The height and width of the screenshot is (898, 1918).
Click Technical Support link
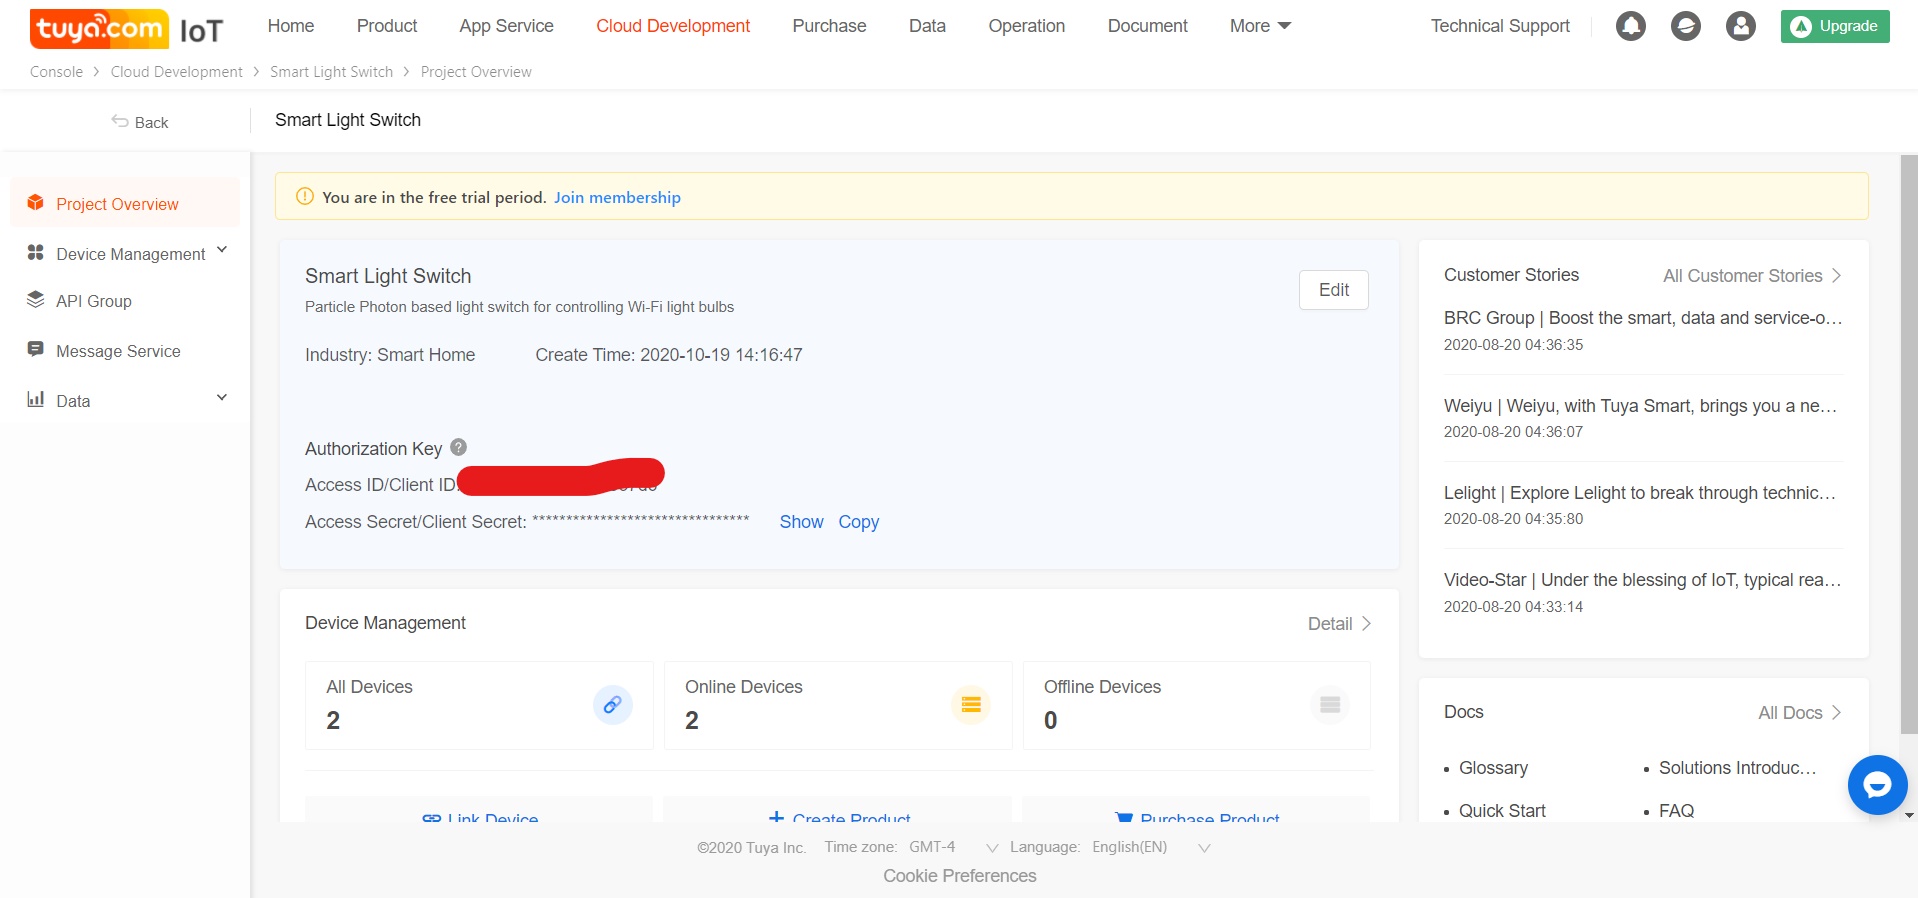pyautogui.click(x=1500, y=26)
